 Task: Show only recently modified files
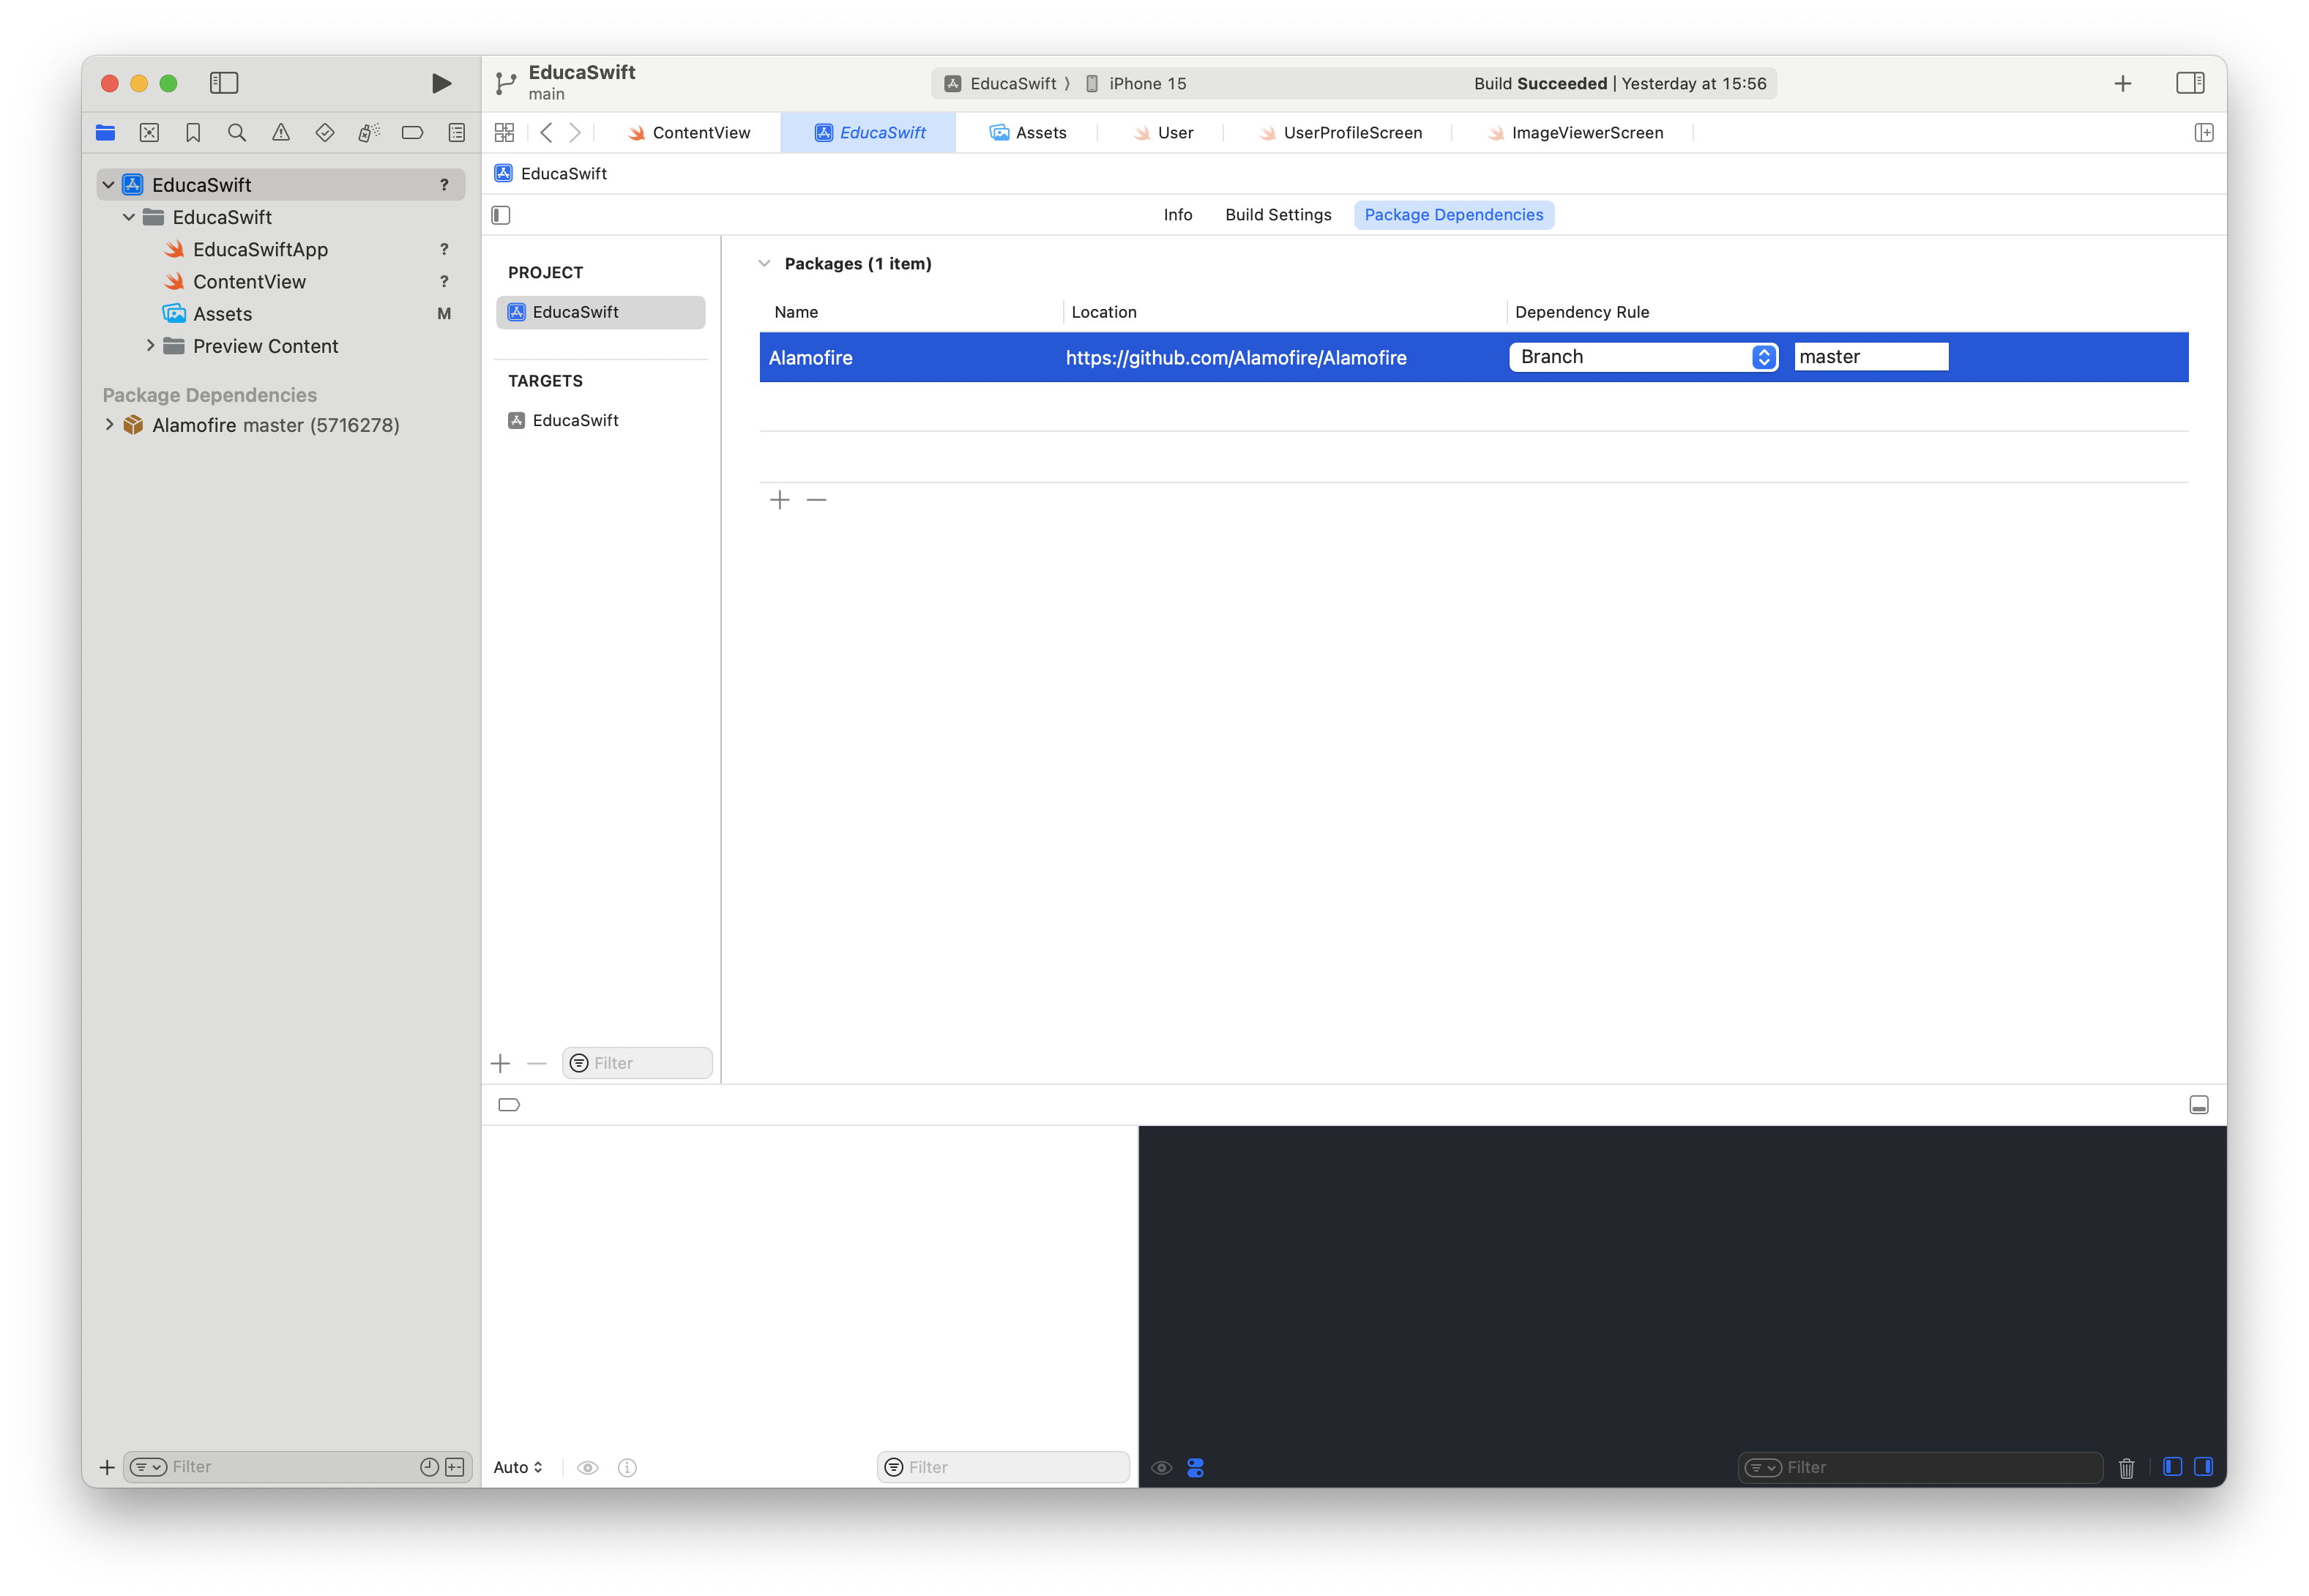point(429,1467)
